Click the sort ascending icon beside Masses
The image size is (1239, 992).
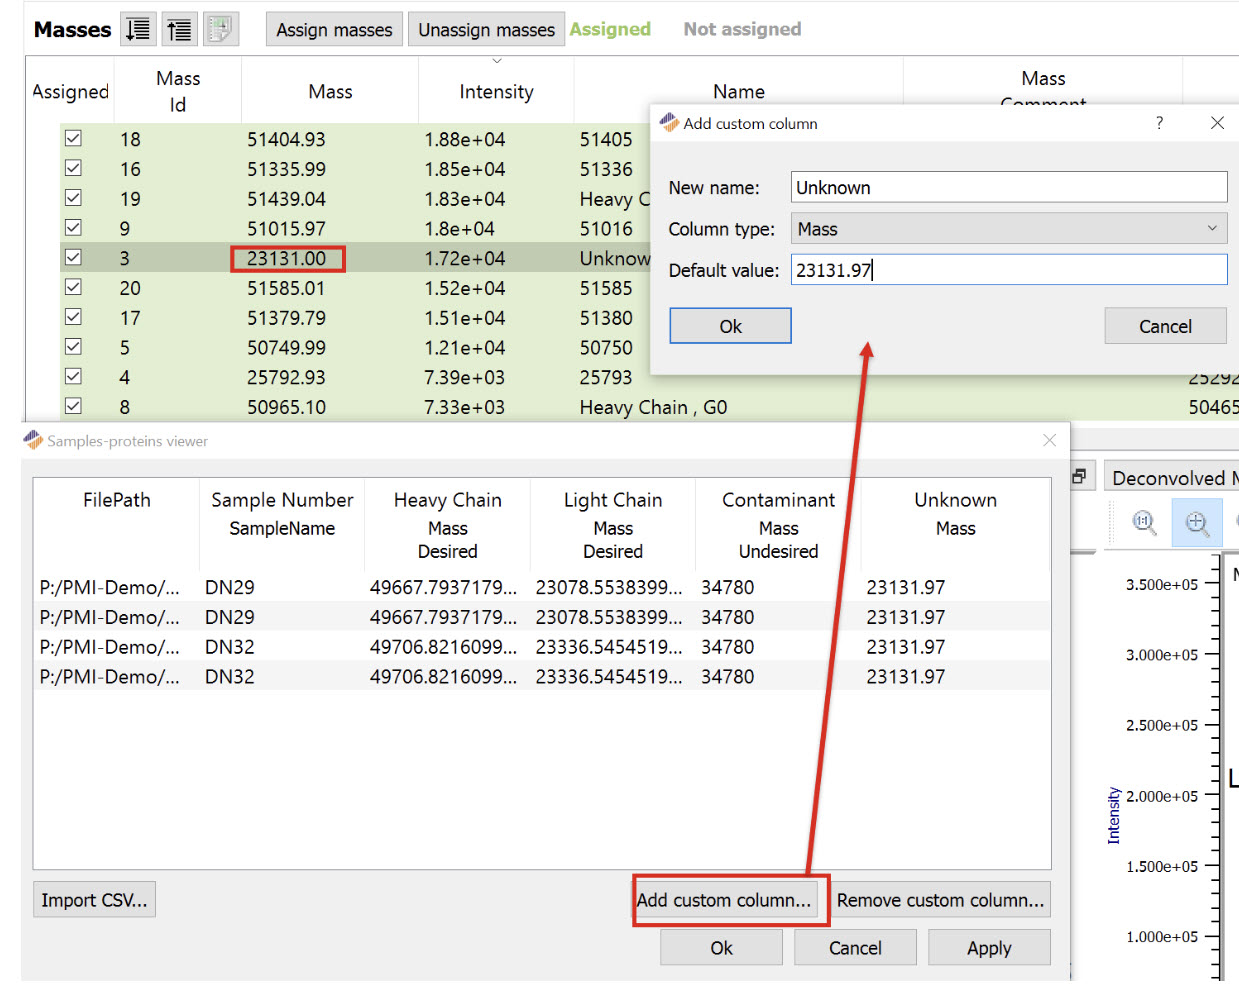179,29
